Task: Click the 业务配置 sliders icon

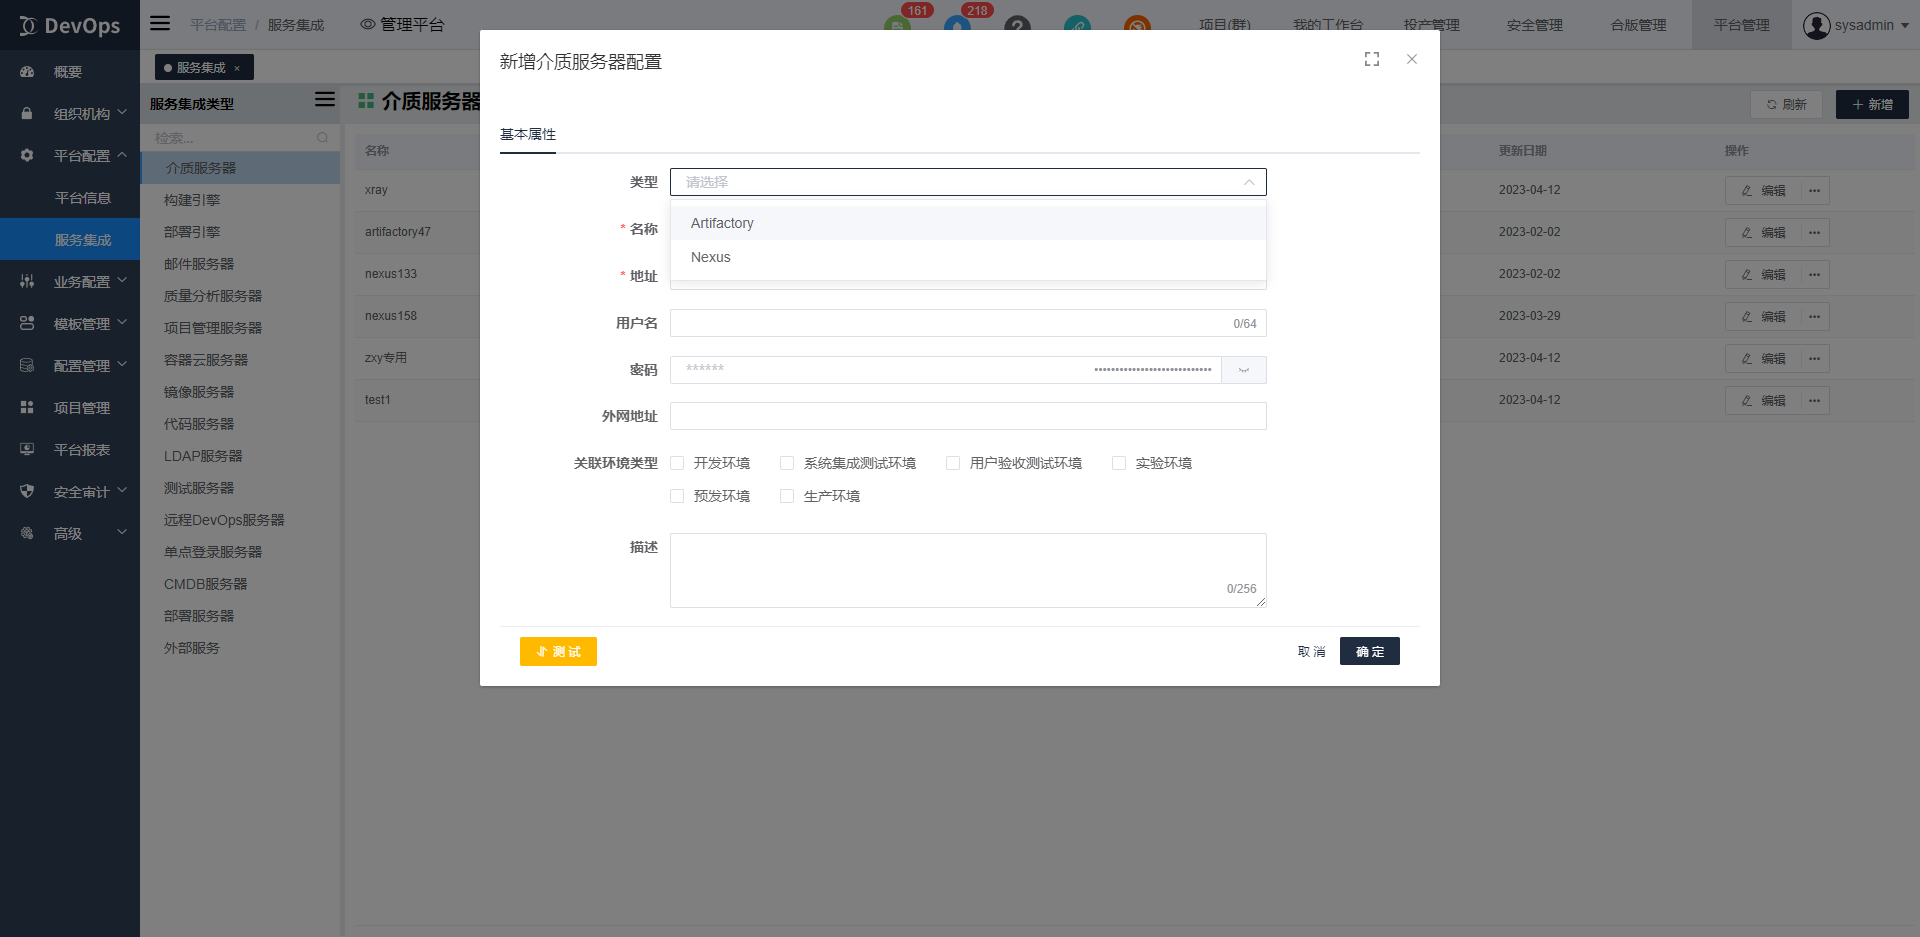Action: pos(27,282)
